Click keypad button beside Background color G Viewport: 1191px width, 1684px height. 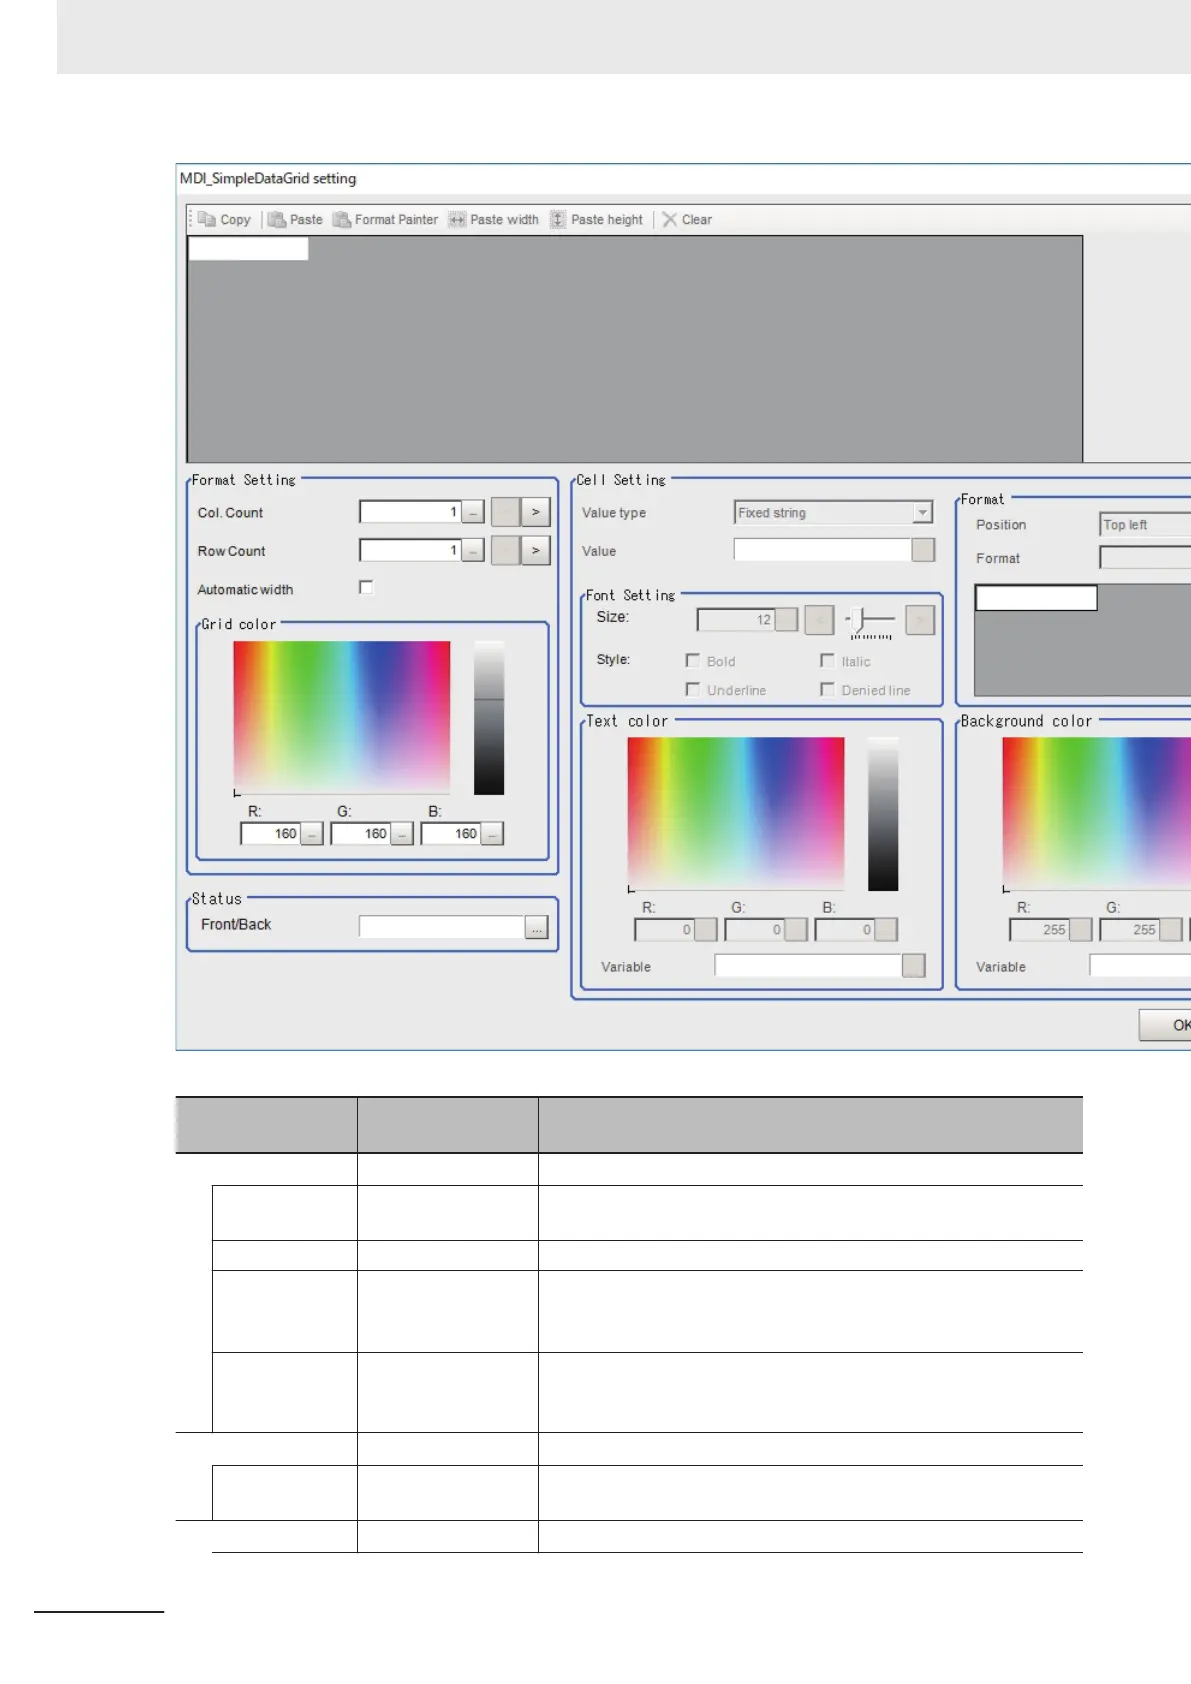click(1171, 930)
